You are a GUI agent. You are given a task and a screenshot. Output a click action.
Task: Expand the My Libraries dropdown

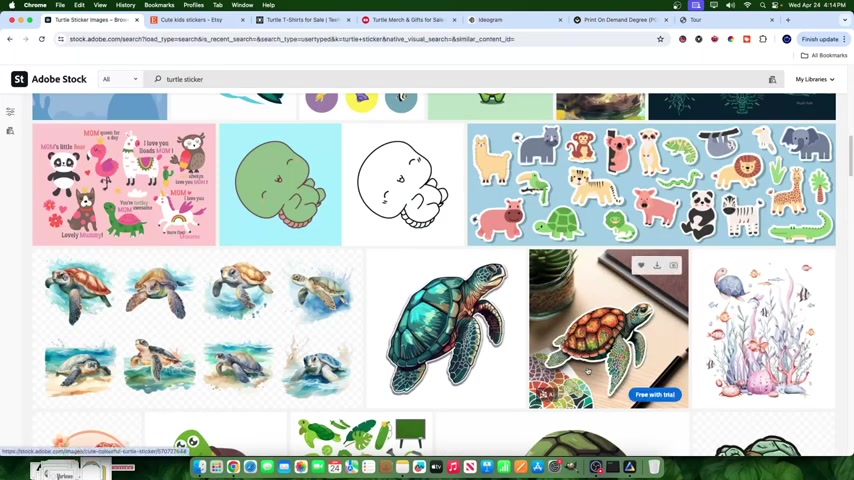[815, 80]
